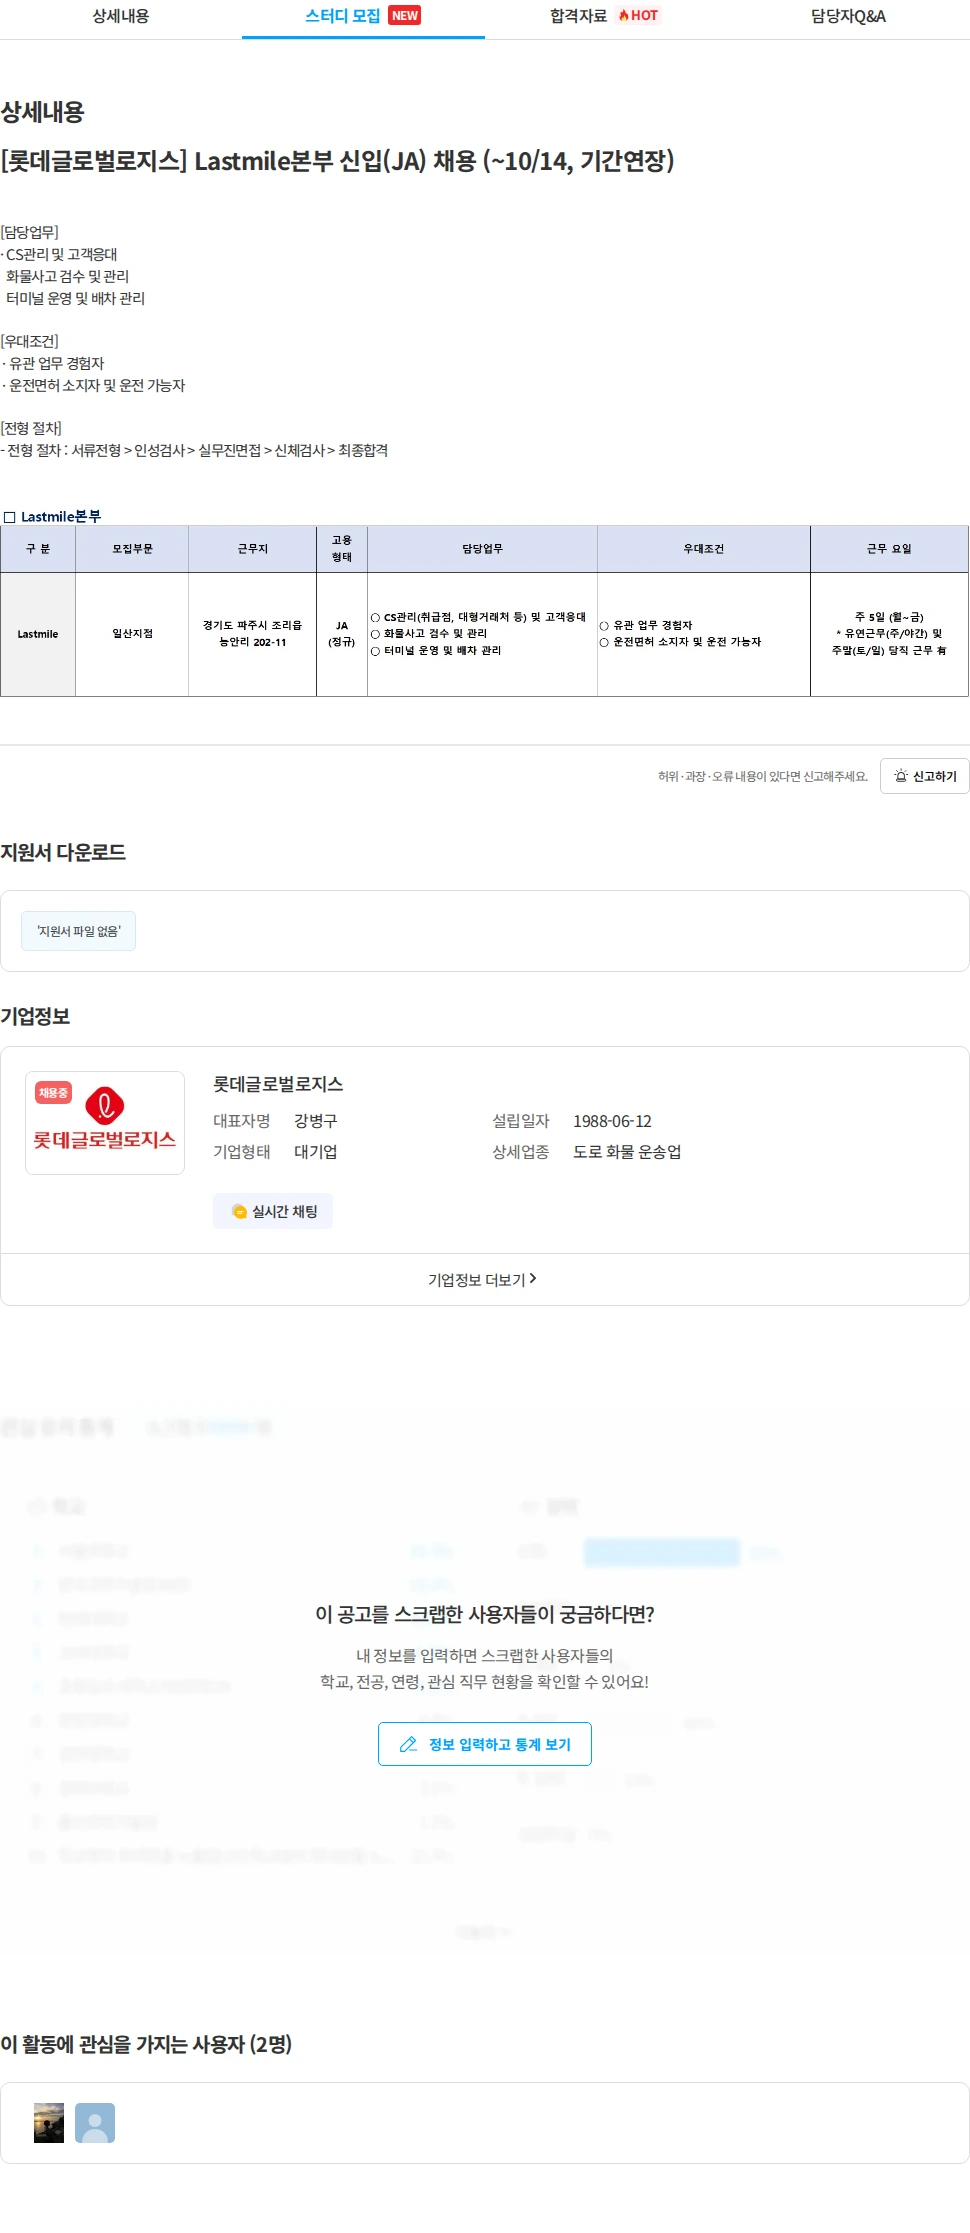Image resolution: width=970 pixels, height=2233 pixels.
Task: Click the yellow chat bubble icon
Action: [239, 1211]
